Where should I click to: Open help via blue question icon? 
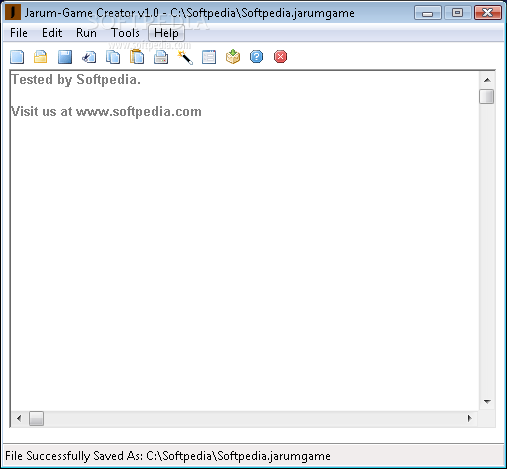coord(256,57)
